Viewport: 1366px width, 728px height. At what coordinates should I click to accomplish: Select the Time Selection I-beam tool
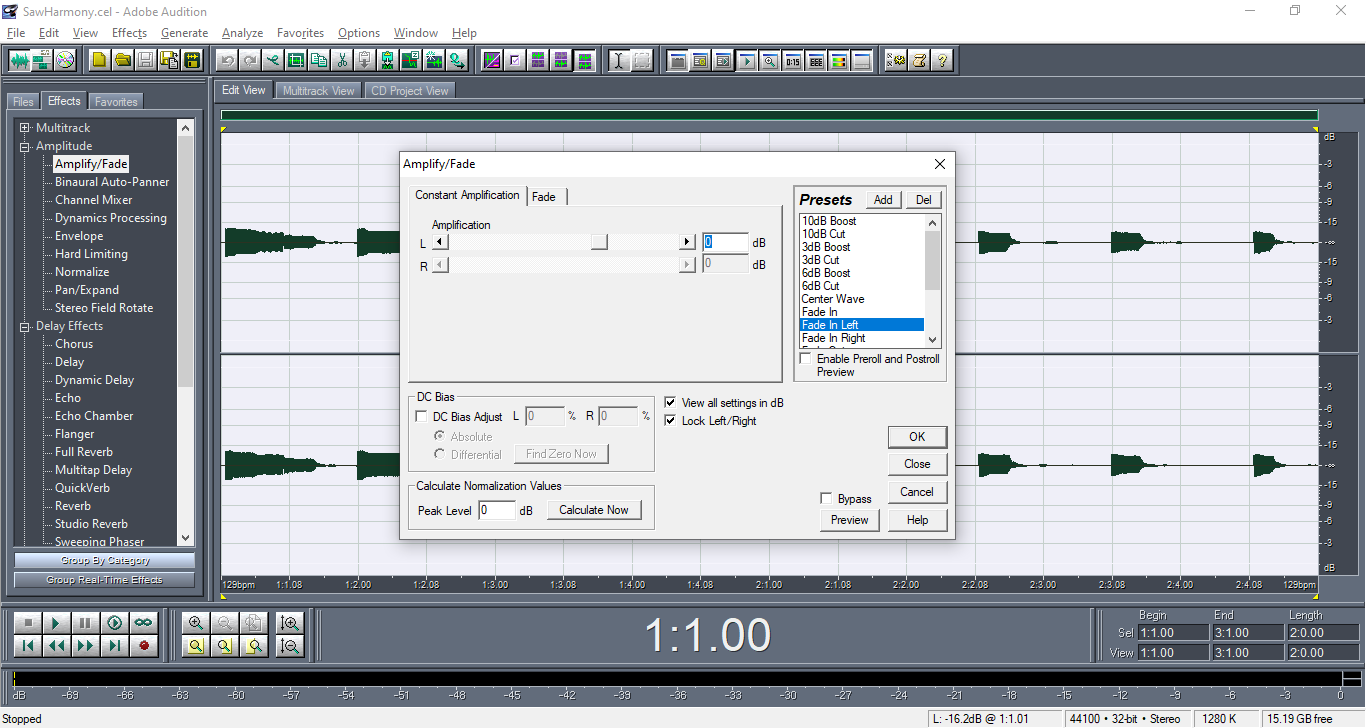[x=619, y=60]
